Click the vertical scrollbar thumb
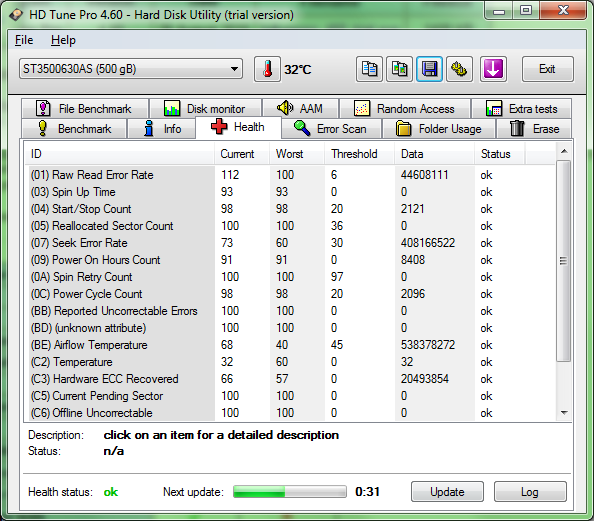The width and height of the screenshot is (594, 521). 564,261
